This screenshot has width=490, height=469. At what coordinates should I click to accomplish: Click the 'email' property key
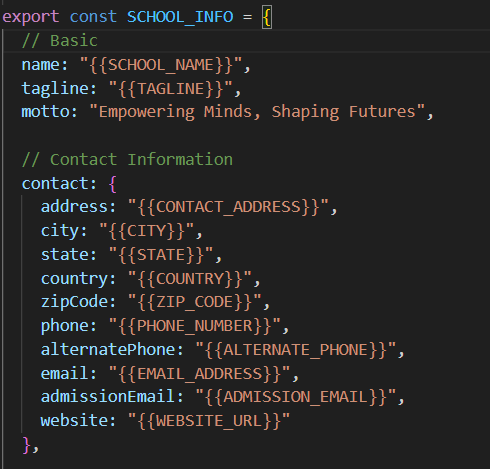pyautogui.click(x=65, y=374)
